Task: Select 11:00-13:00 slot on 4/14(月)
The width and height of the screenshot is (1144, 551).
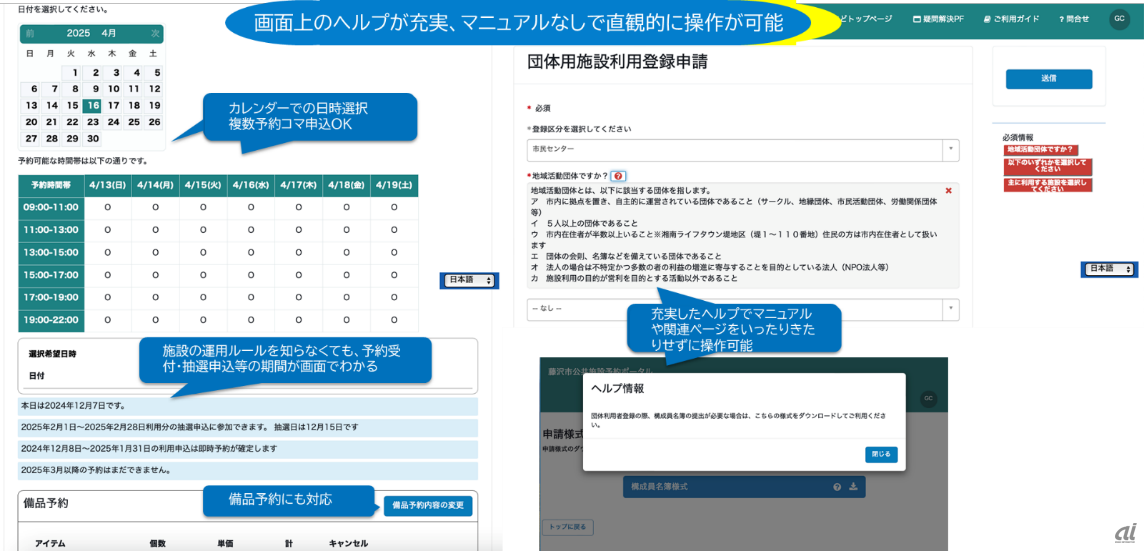Action: point(155,231)
